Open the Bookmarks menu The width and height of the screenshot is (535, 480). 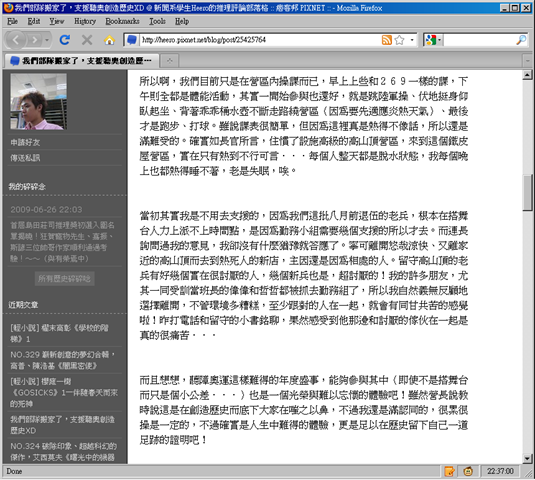pyautogui.click(x=122, y=21)
